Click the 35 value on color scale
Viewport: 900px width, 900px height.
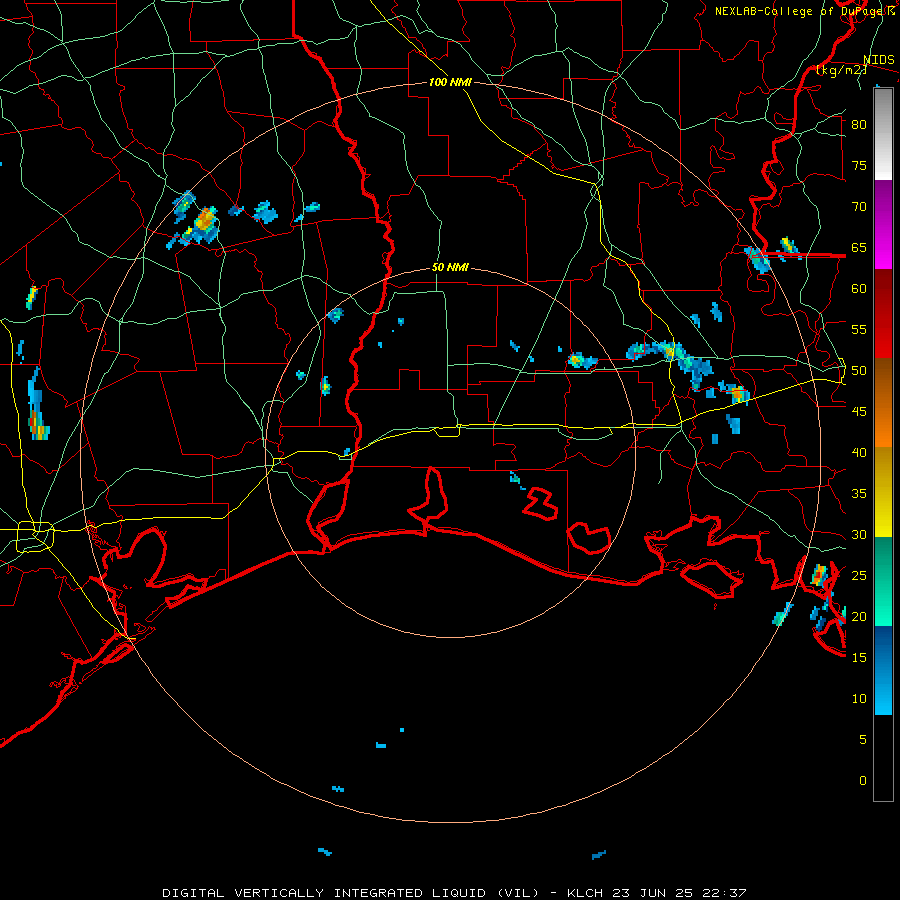pos(859,494)
